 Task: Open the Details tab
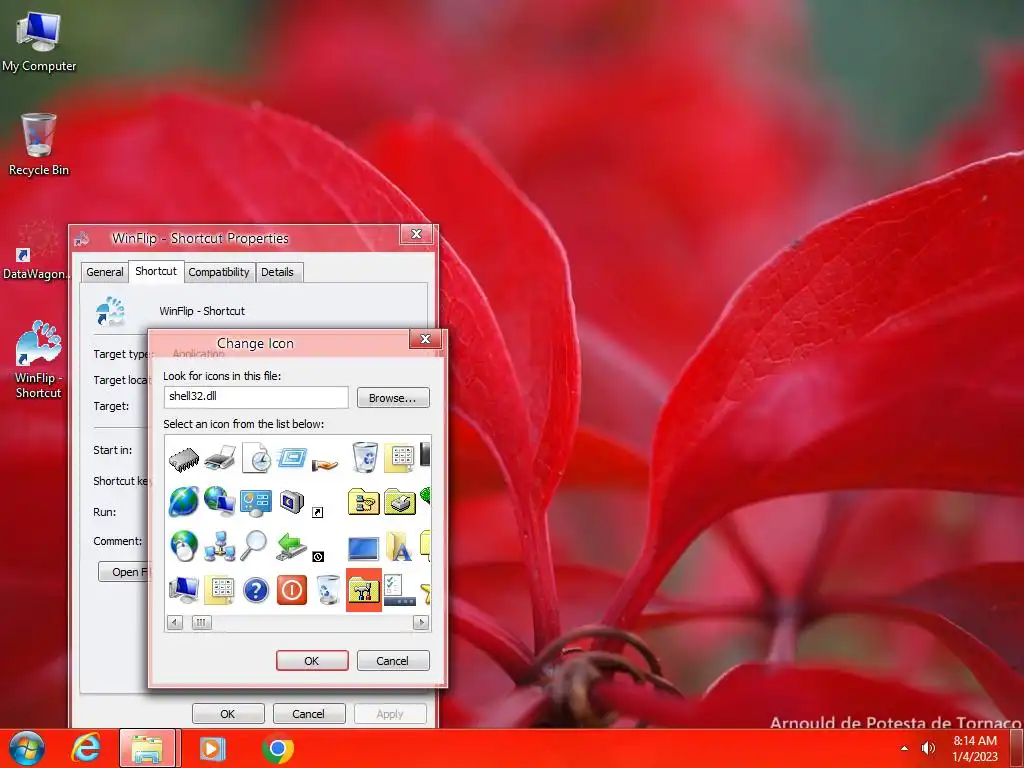278,272
